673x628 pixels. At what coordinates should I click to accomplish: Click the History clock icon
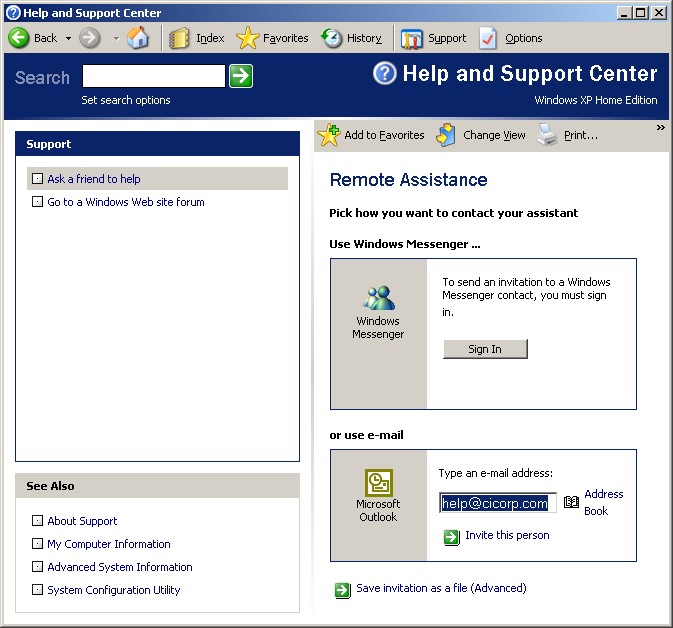pyautogui.click(x=331, y=38)
